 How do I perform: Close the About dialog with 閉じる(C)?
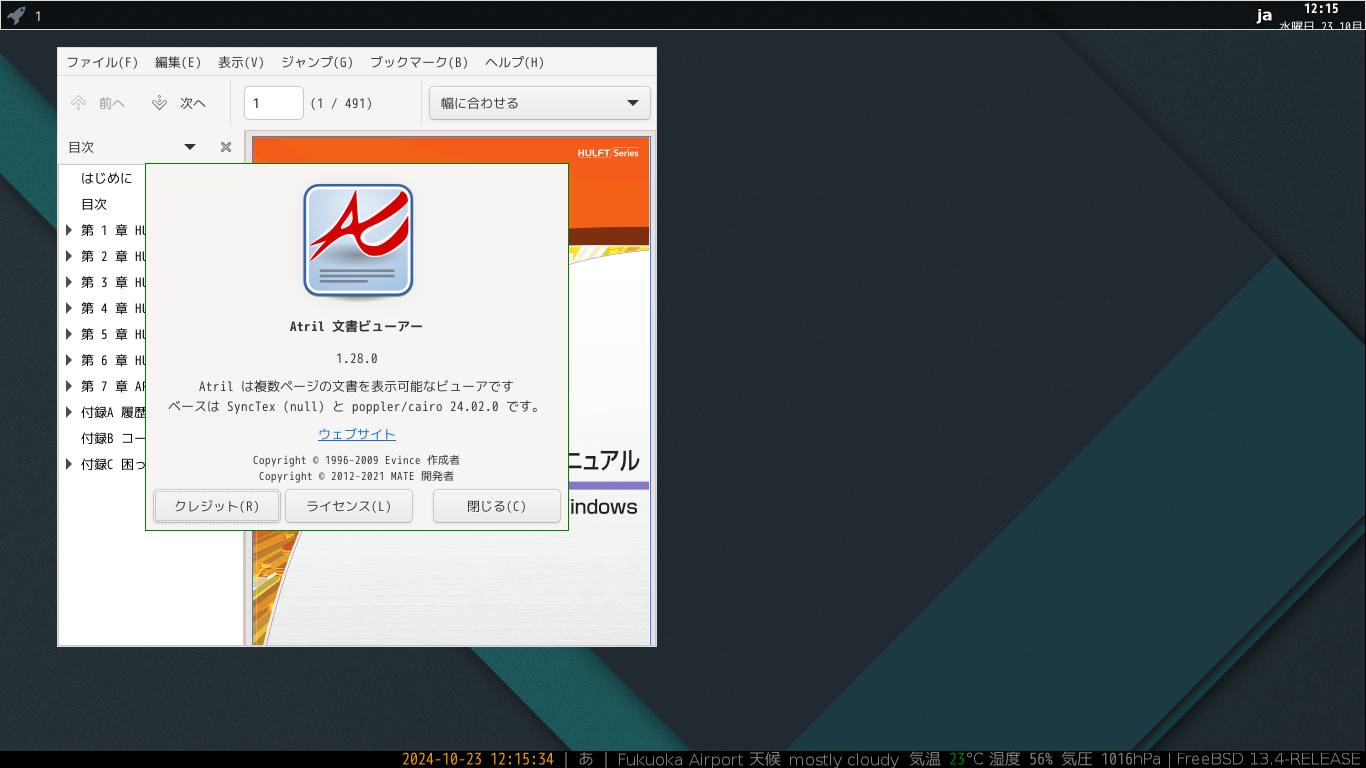click(497, 506)
